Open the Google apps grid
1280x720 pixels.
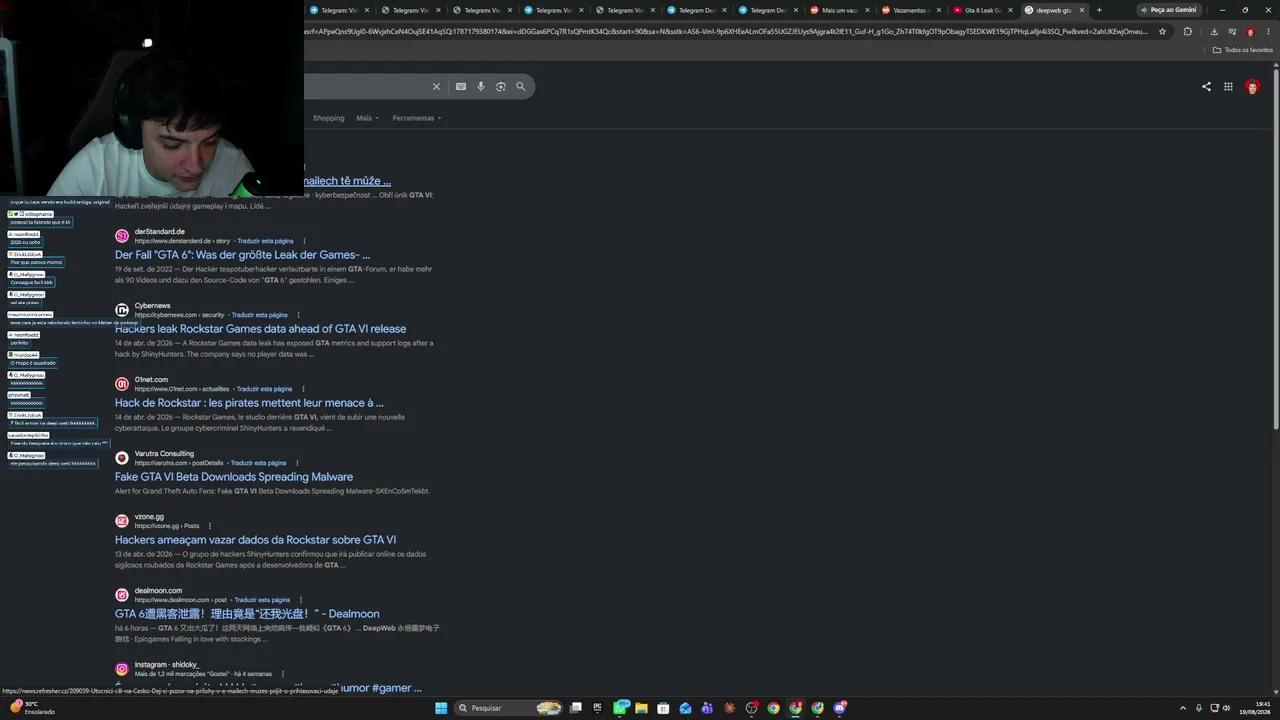1228,87
